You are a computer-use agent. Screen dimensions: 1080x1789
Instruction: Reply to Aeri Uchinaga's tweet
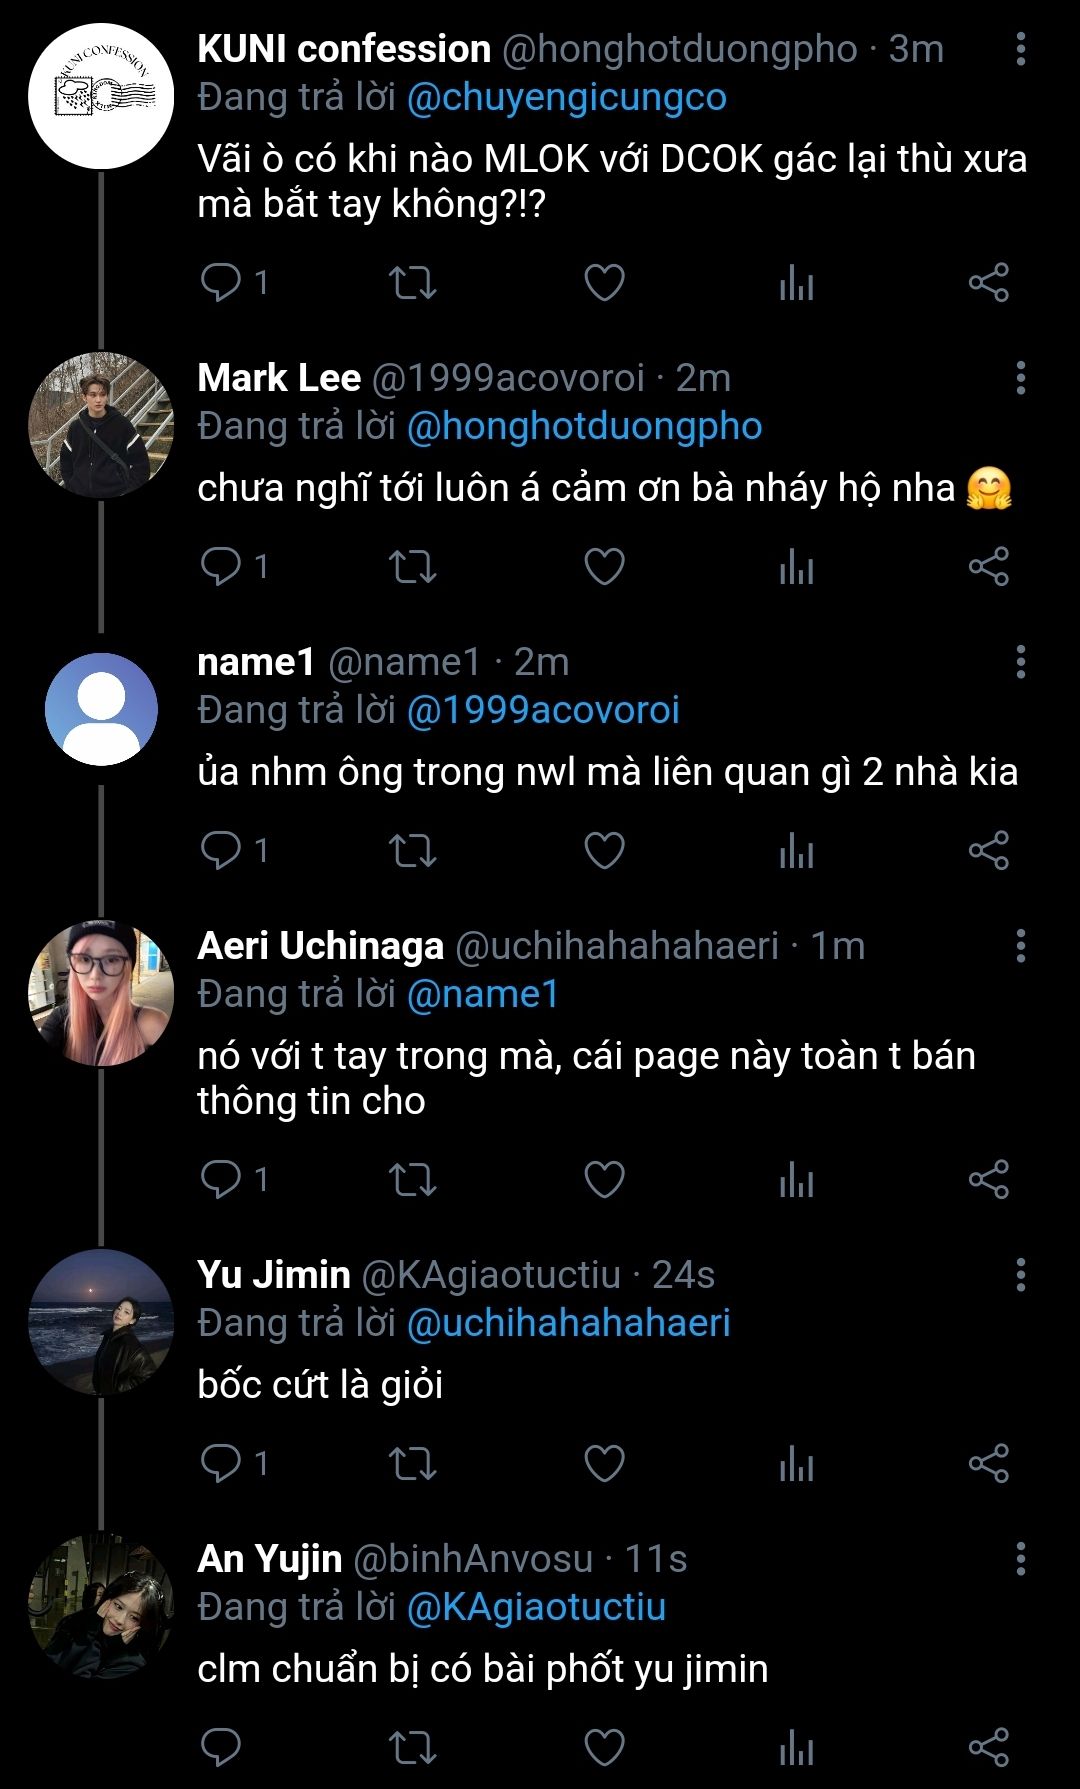(x=220, y=1179)
